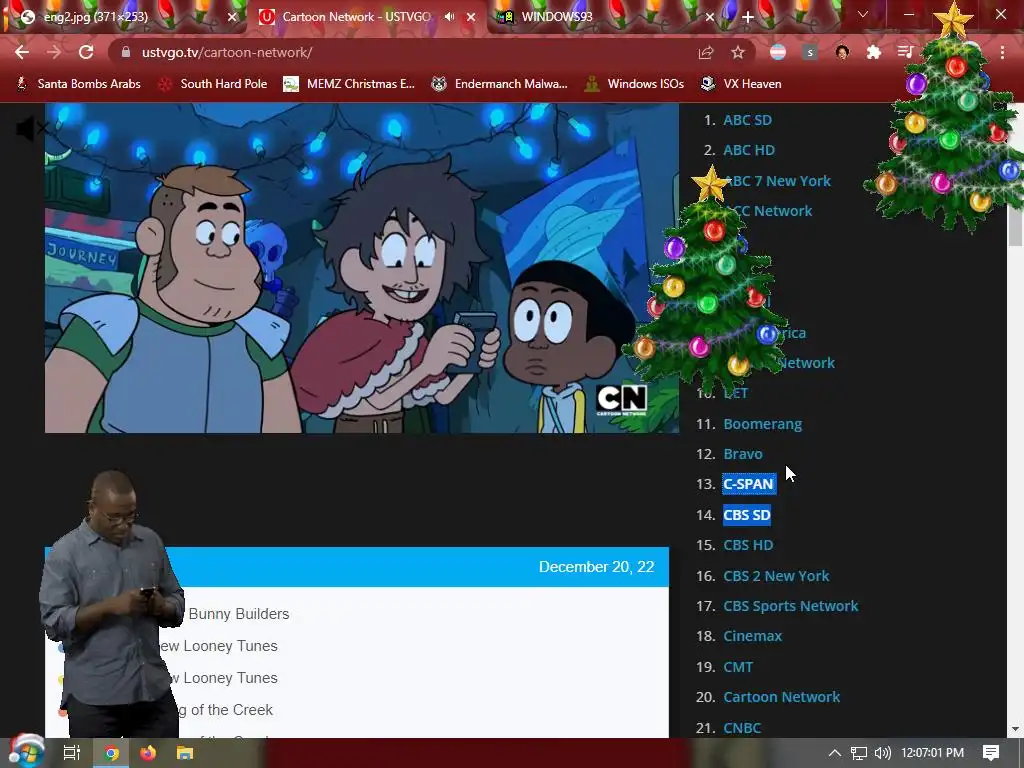Open Cinemax channel link
This screenshot has width=1024, height=768.
click(x=752, y=636)
